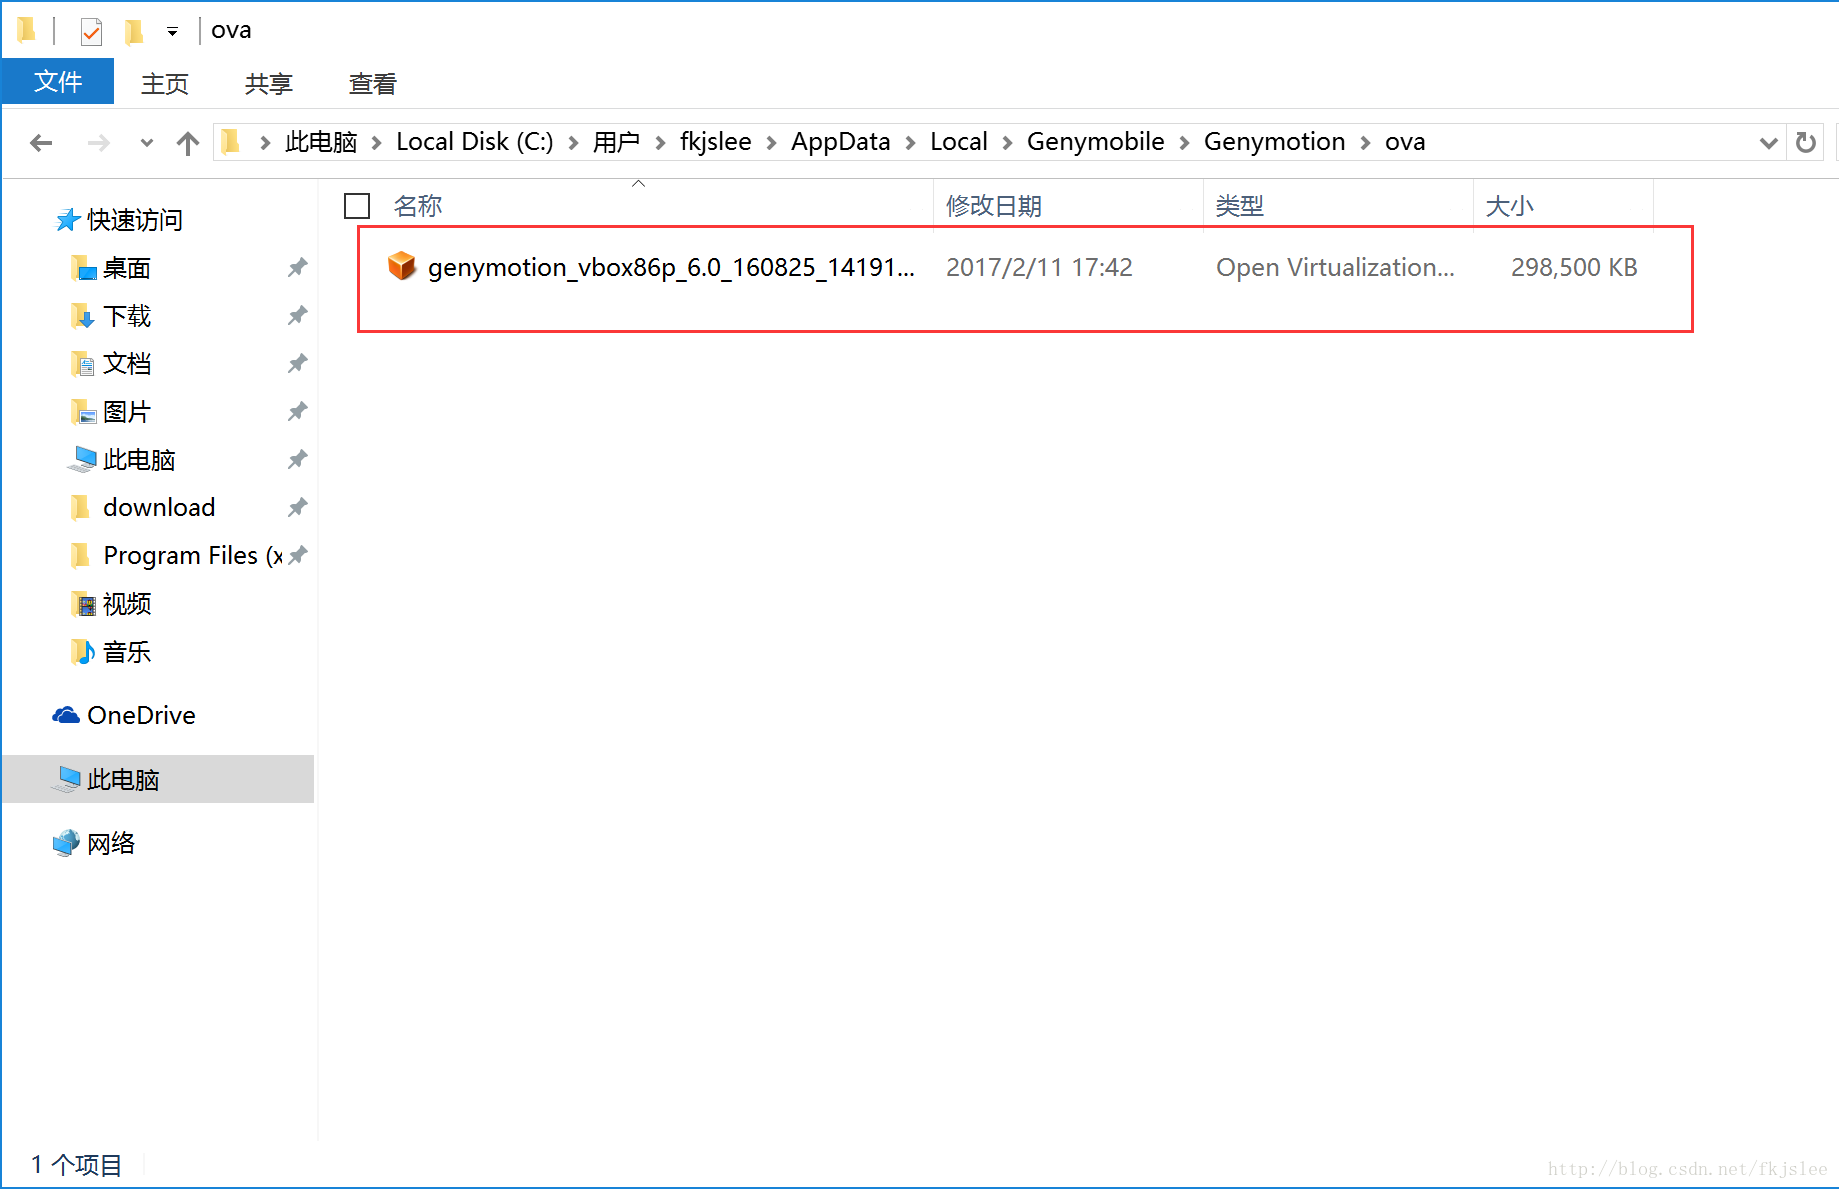This screenshot has height=1189, width=1839.
Task: Click pin icon next to download
Action: point(297,507)
